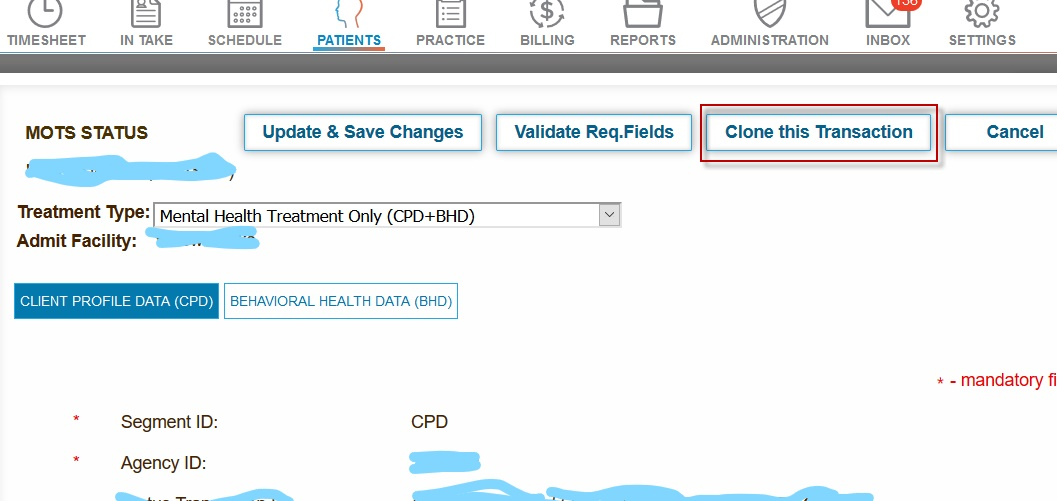Click the red Inbox unread count badge
This screenshot has height=501, width=1057.
coord(906,4)
